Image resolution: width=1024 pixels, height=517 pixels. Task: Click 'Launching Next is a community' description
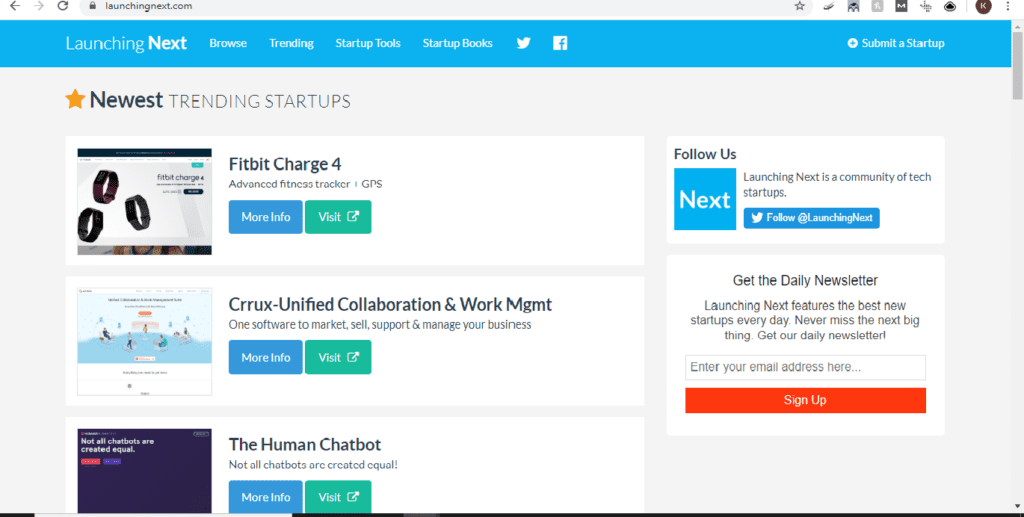click(x=837, y=185)
